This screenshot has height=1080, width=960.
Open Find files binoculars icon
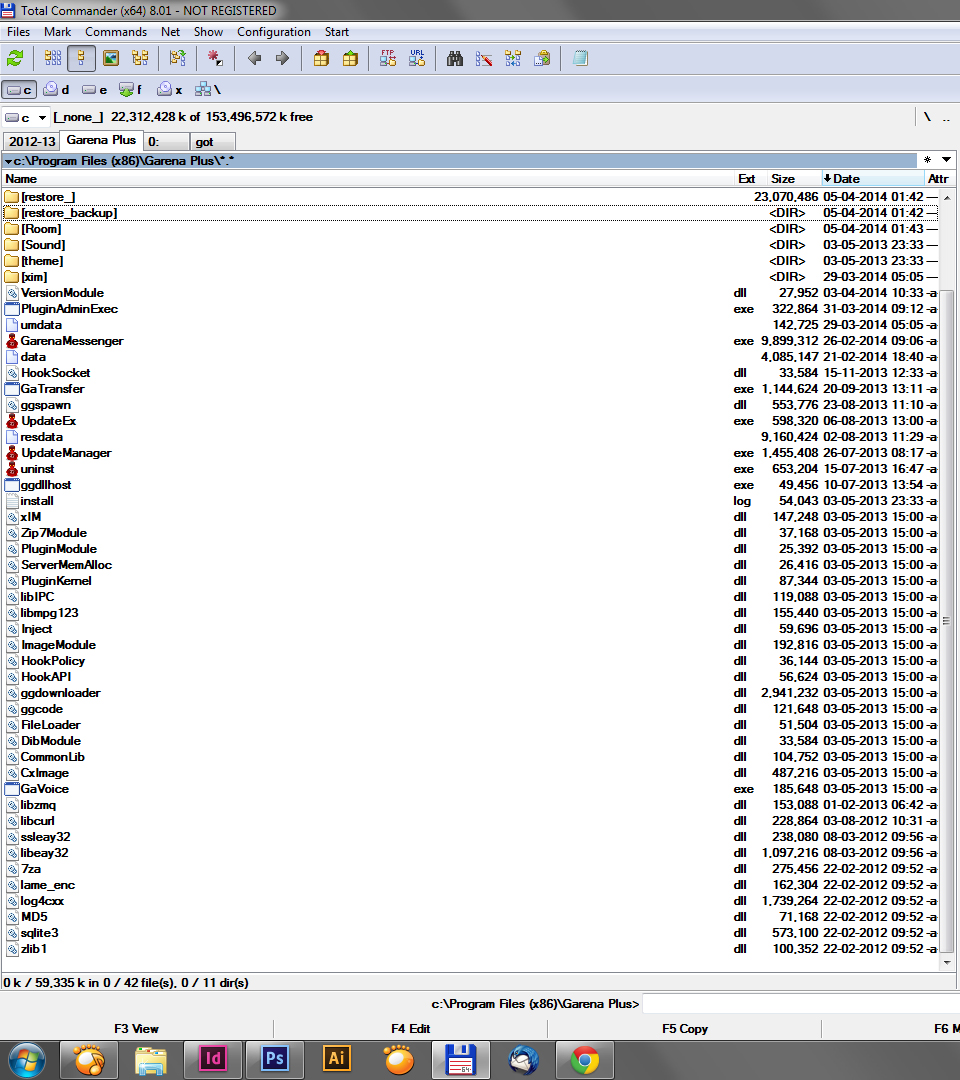tap(455, 59)
